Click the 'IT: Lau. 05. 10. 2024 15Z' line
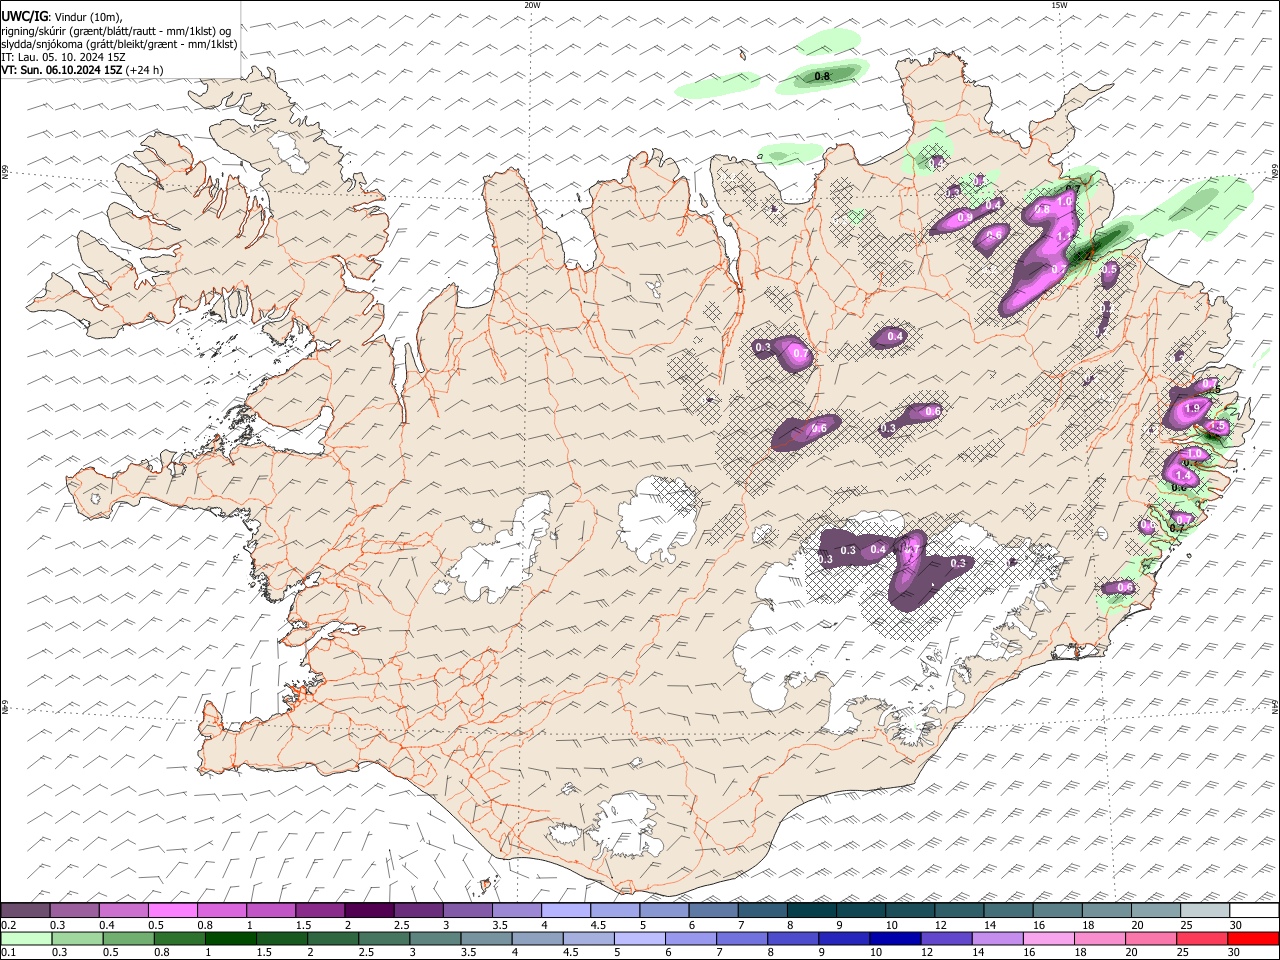Viewport: 1280px width, 960px height. (64, 57)
